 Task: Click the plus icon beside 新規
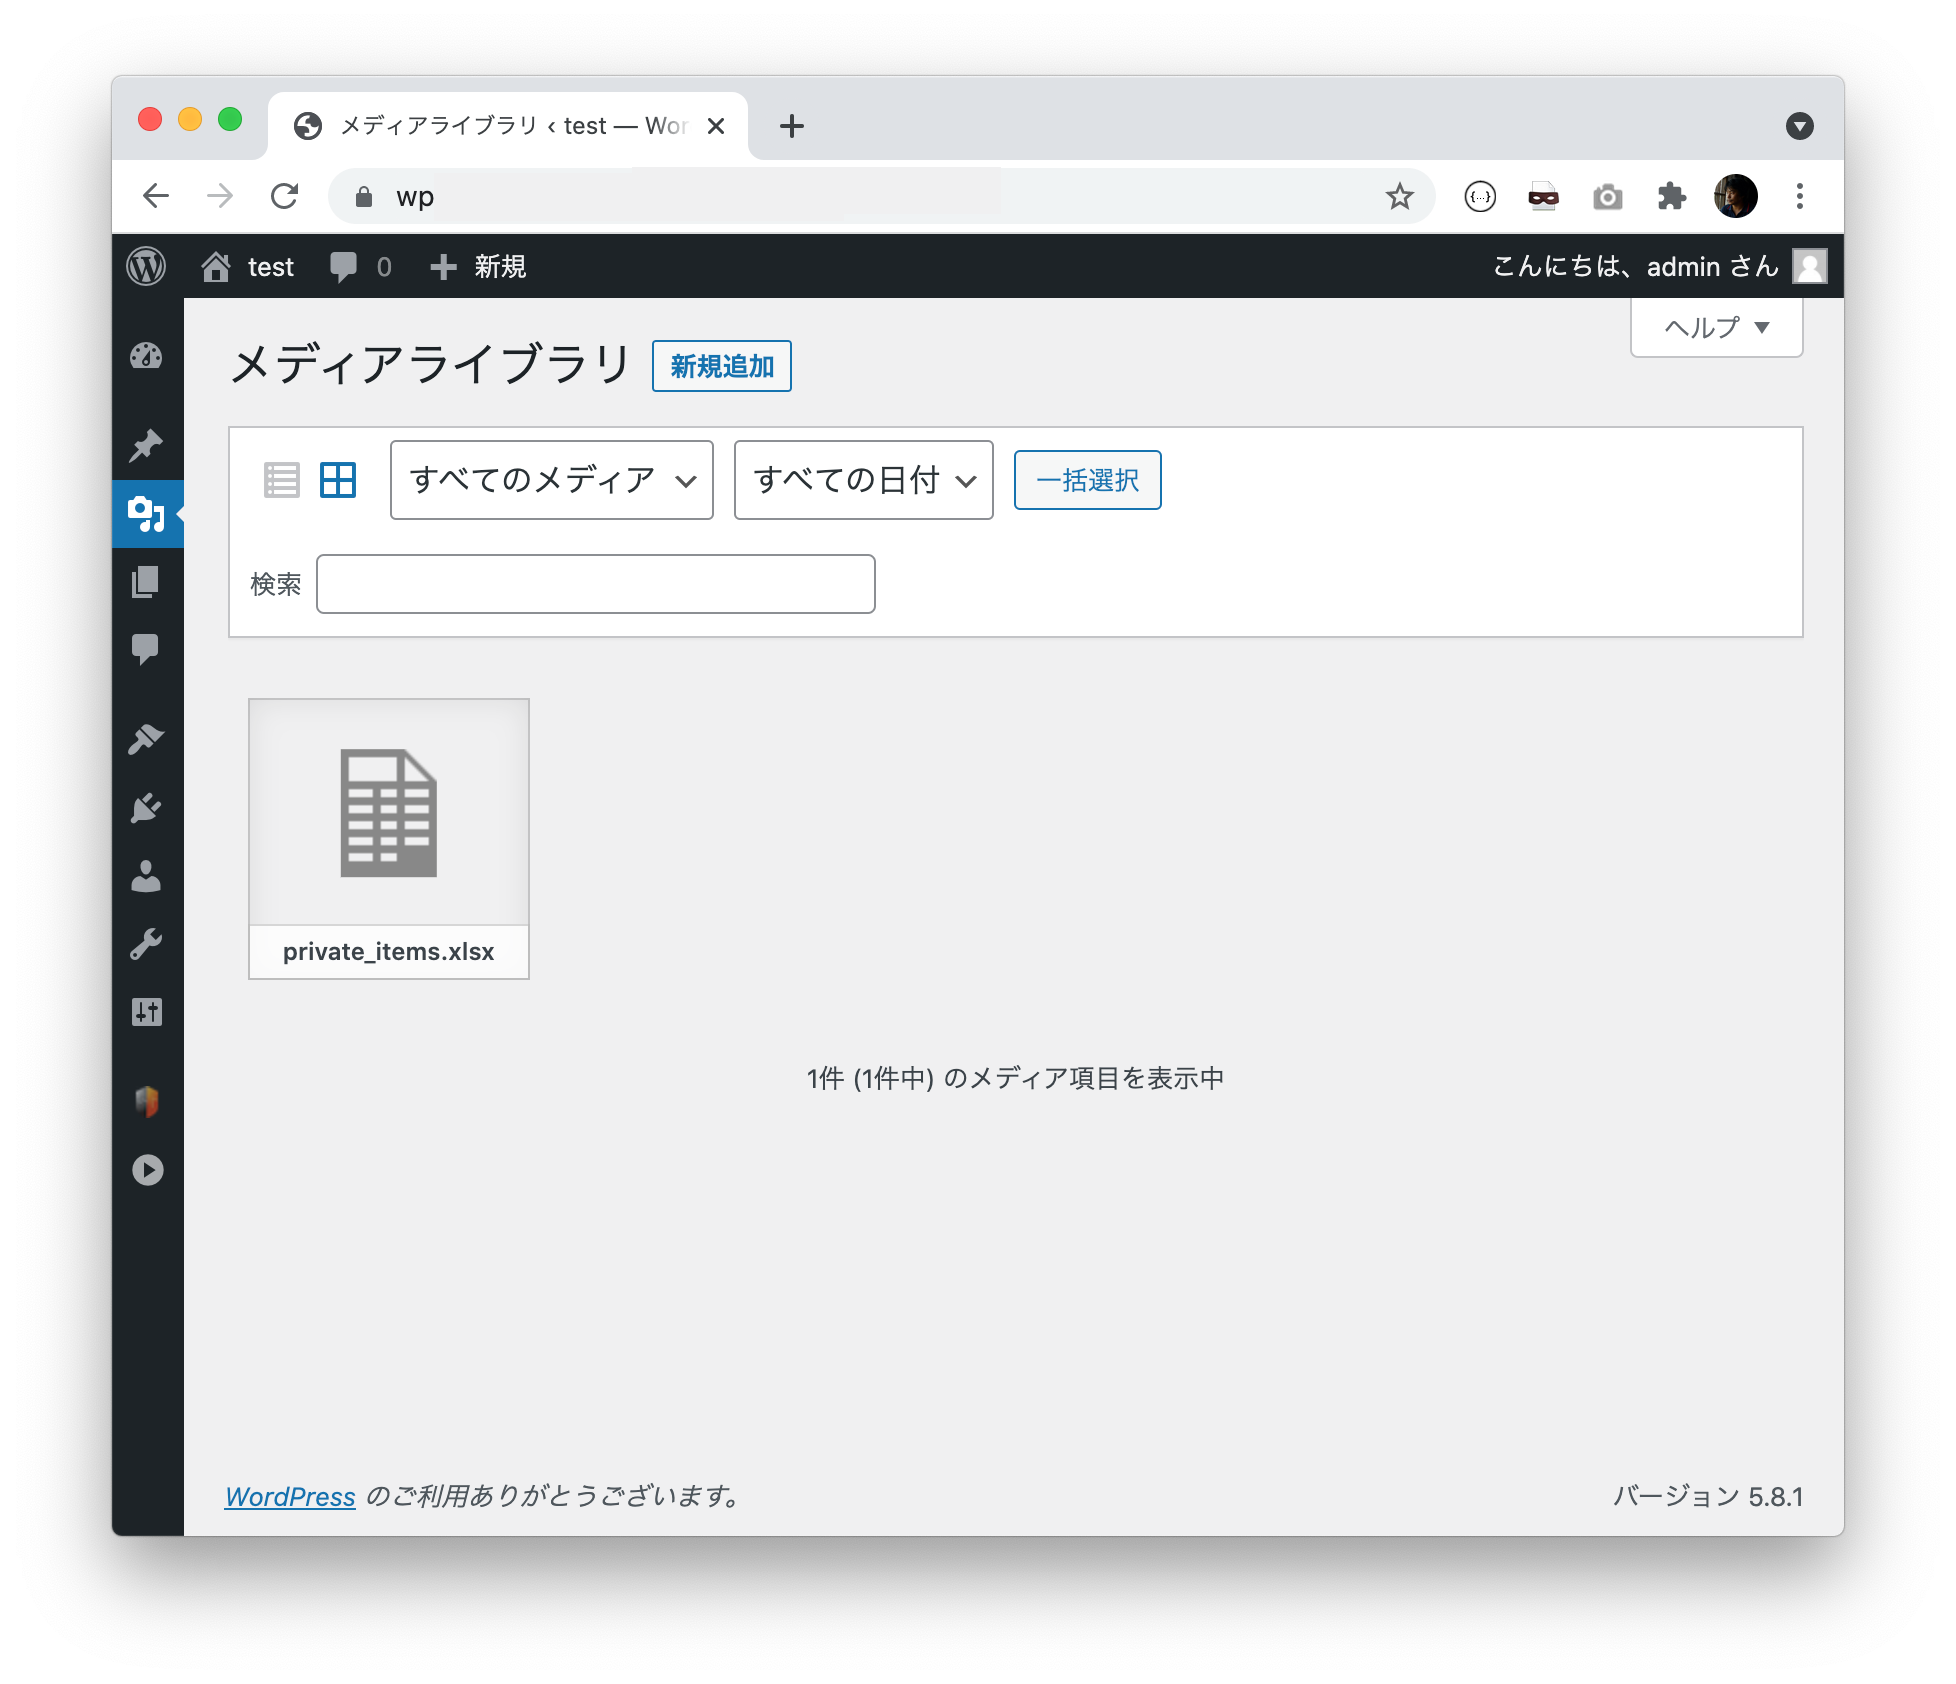tap(443, 266)
